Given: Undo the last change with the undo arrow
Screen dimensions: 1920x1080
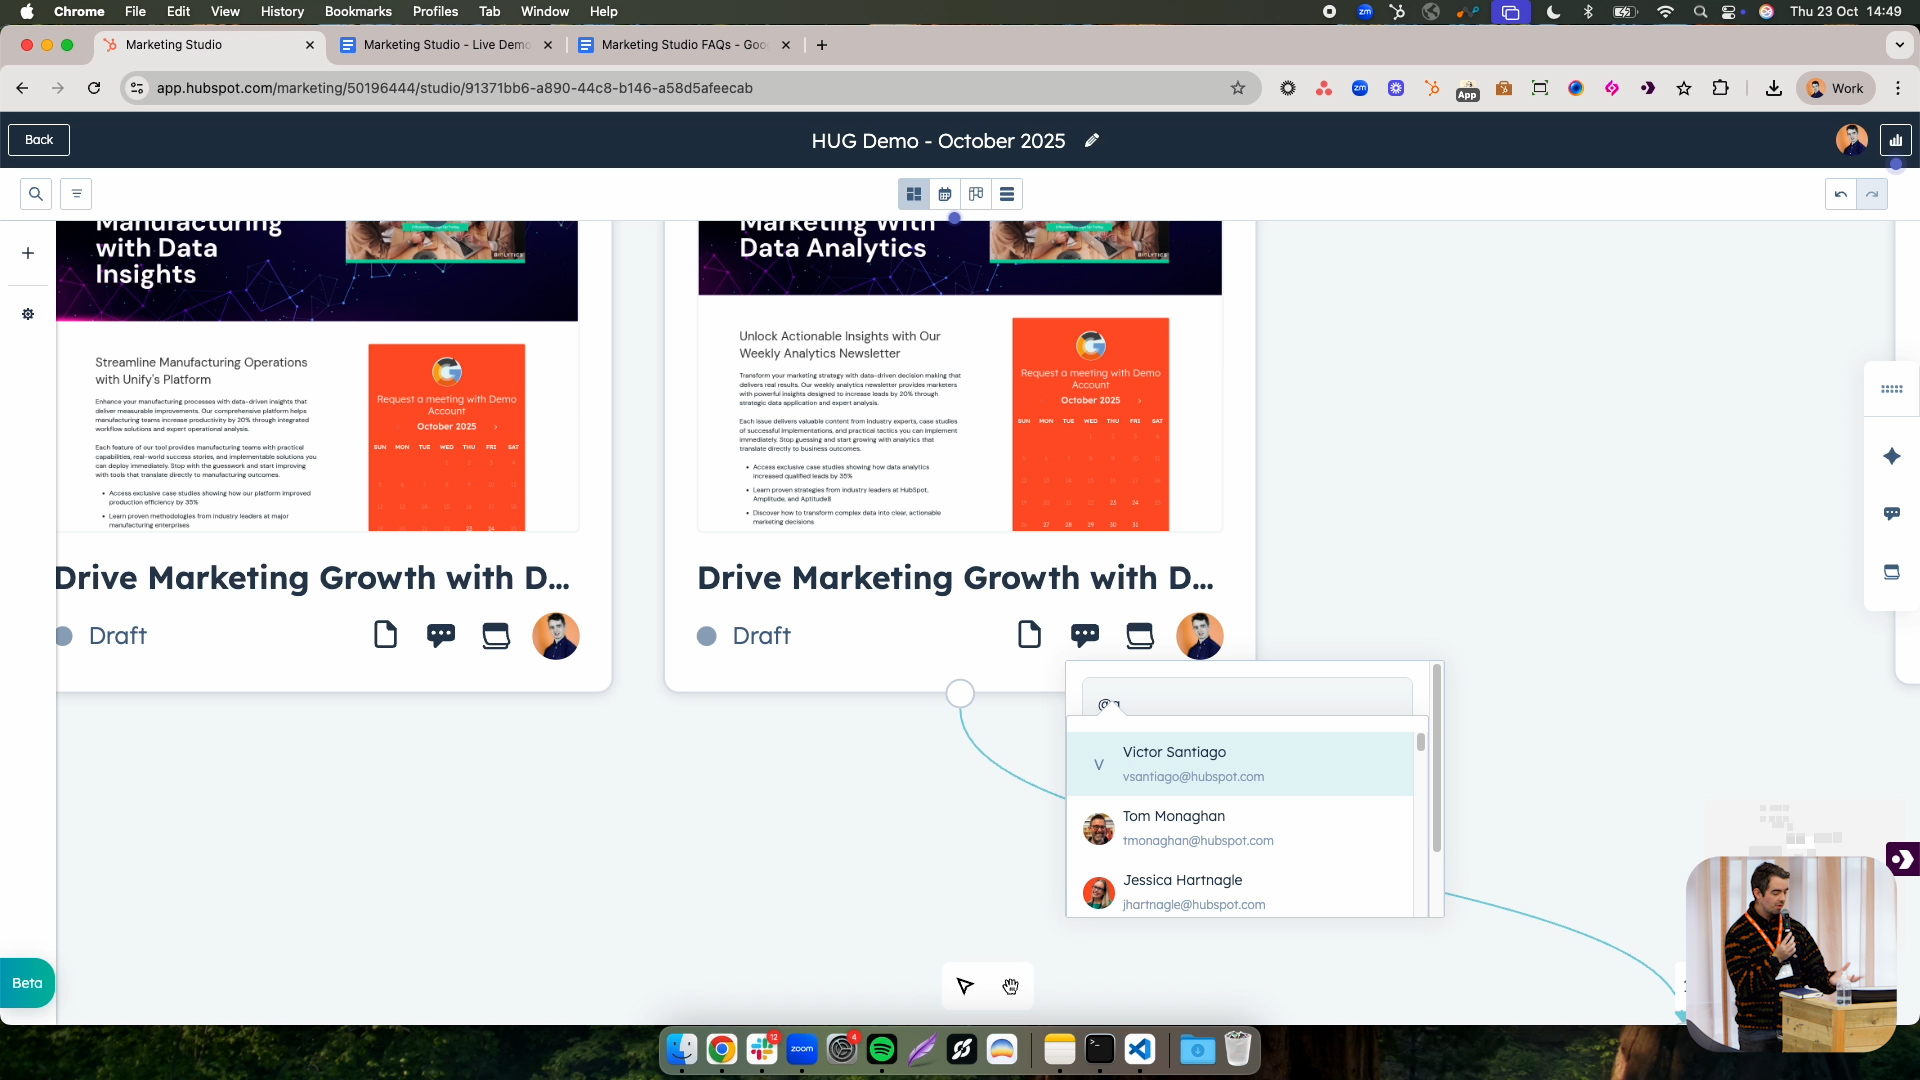Looking at the screenshot, I should pyautogui.click(x=1841, y=193).
